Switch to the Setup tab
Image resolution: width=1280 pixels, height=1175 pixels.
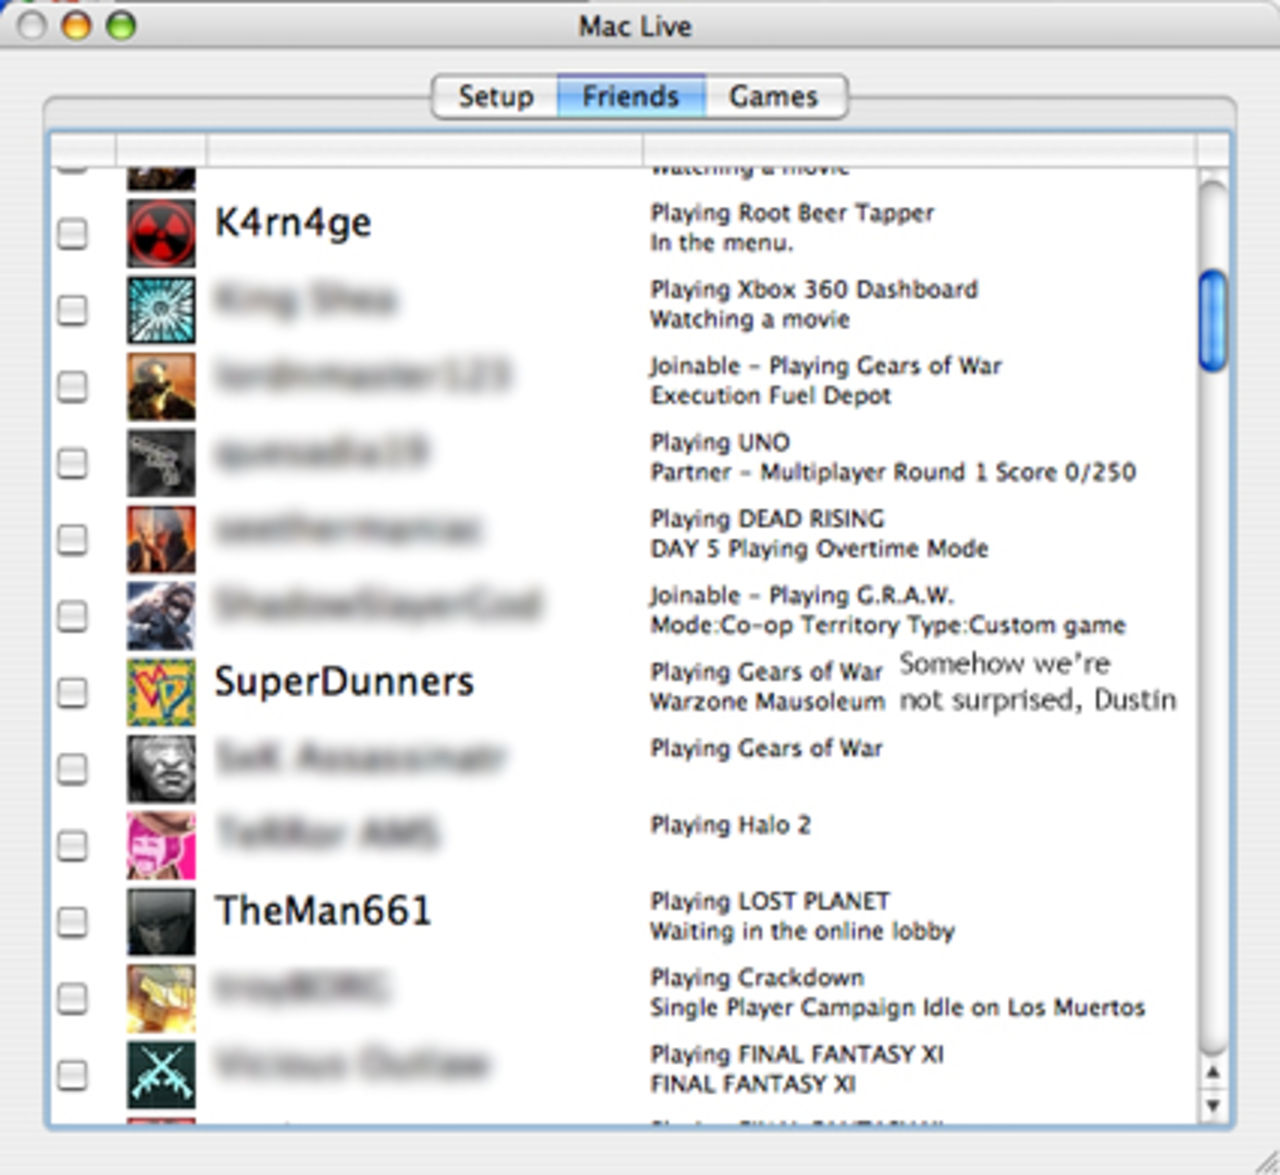495,97
